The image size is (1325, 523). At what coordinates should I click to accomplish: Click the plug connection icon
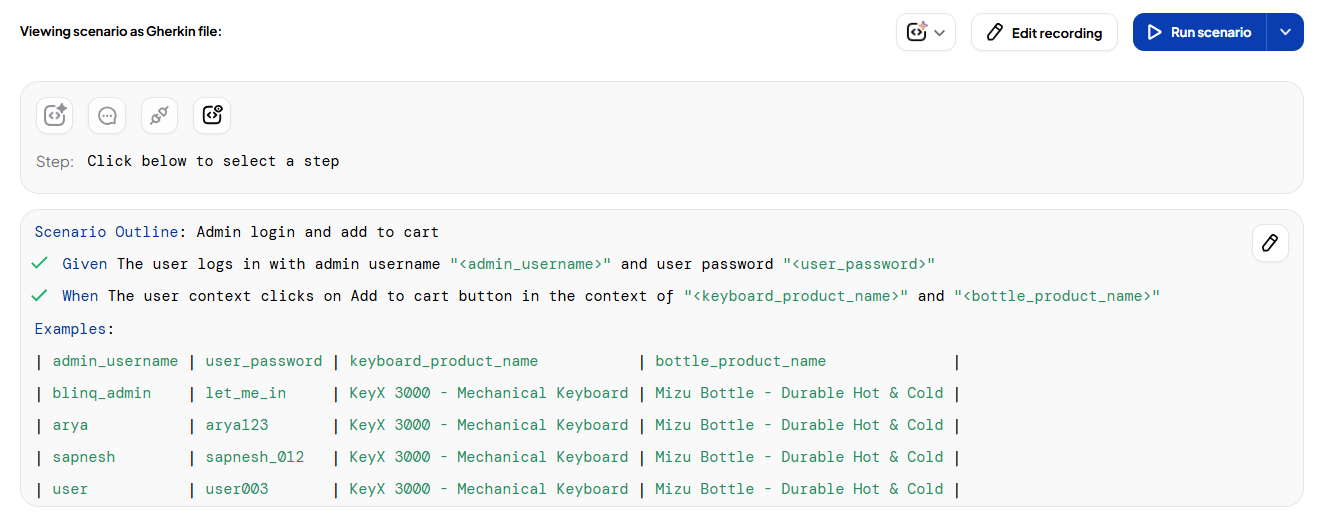pos(159,115)
